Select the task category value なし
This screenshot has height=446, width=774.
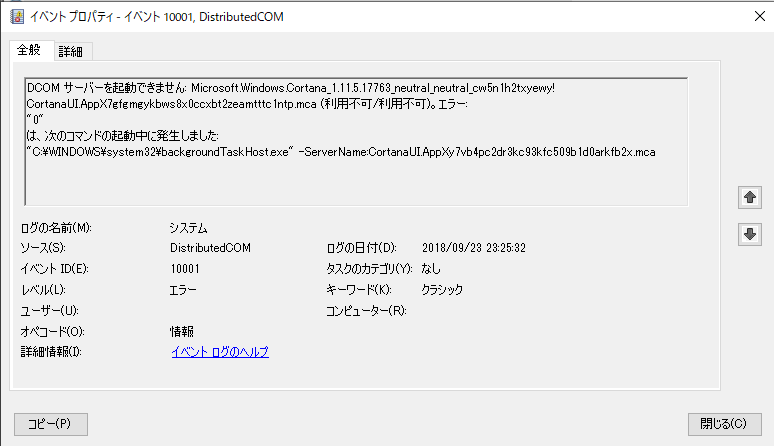pyautogui.click(x=431, y=269)
